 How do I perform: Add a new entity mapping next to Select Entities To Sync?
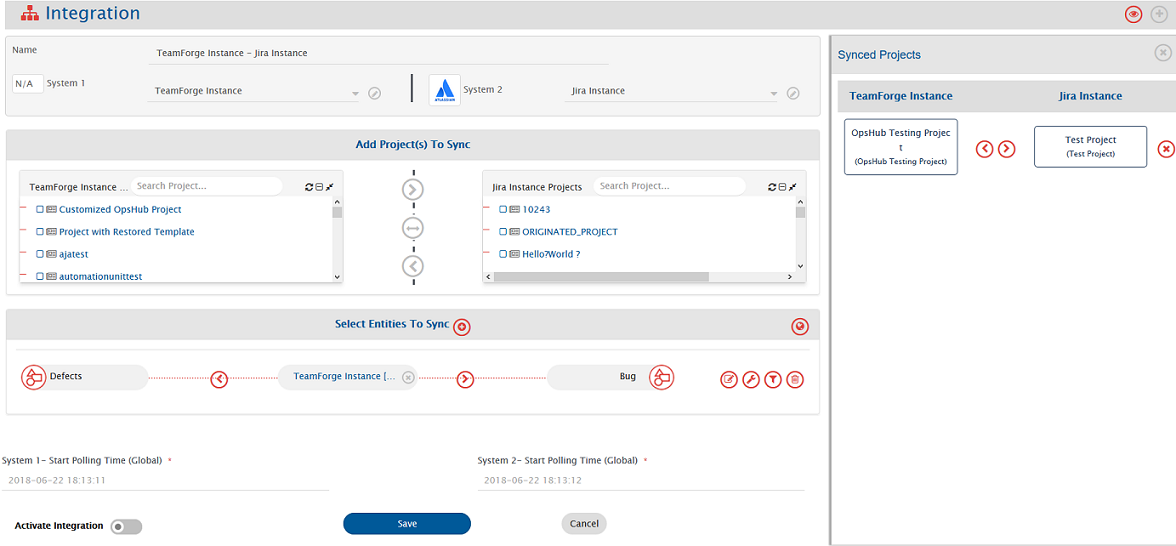click(462, 326)
